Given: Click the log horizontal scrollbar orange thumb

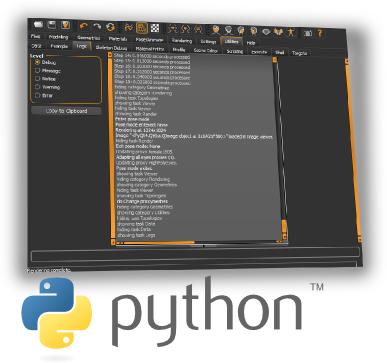Looking at the screenshot, I should [159, 243].
